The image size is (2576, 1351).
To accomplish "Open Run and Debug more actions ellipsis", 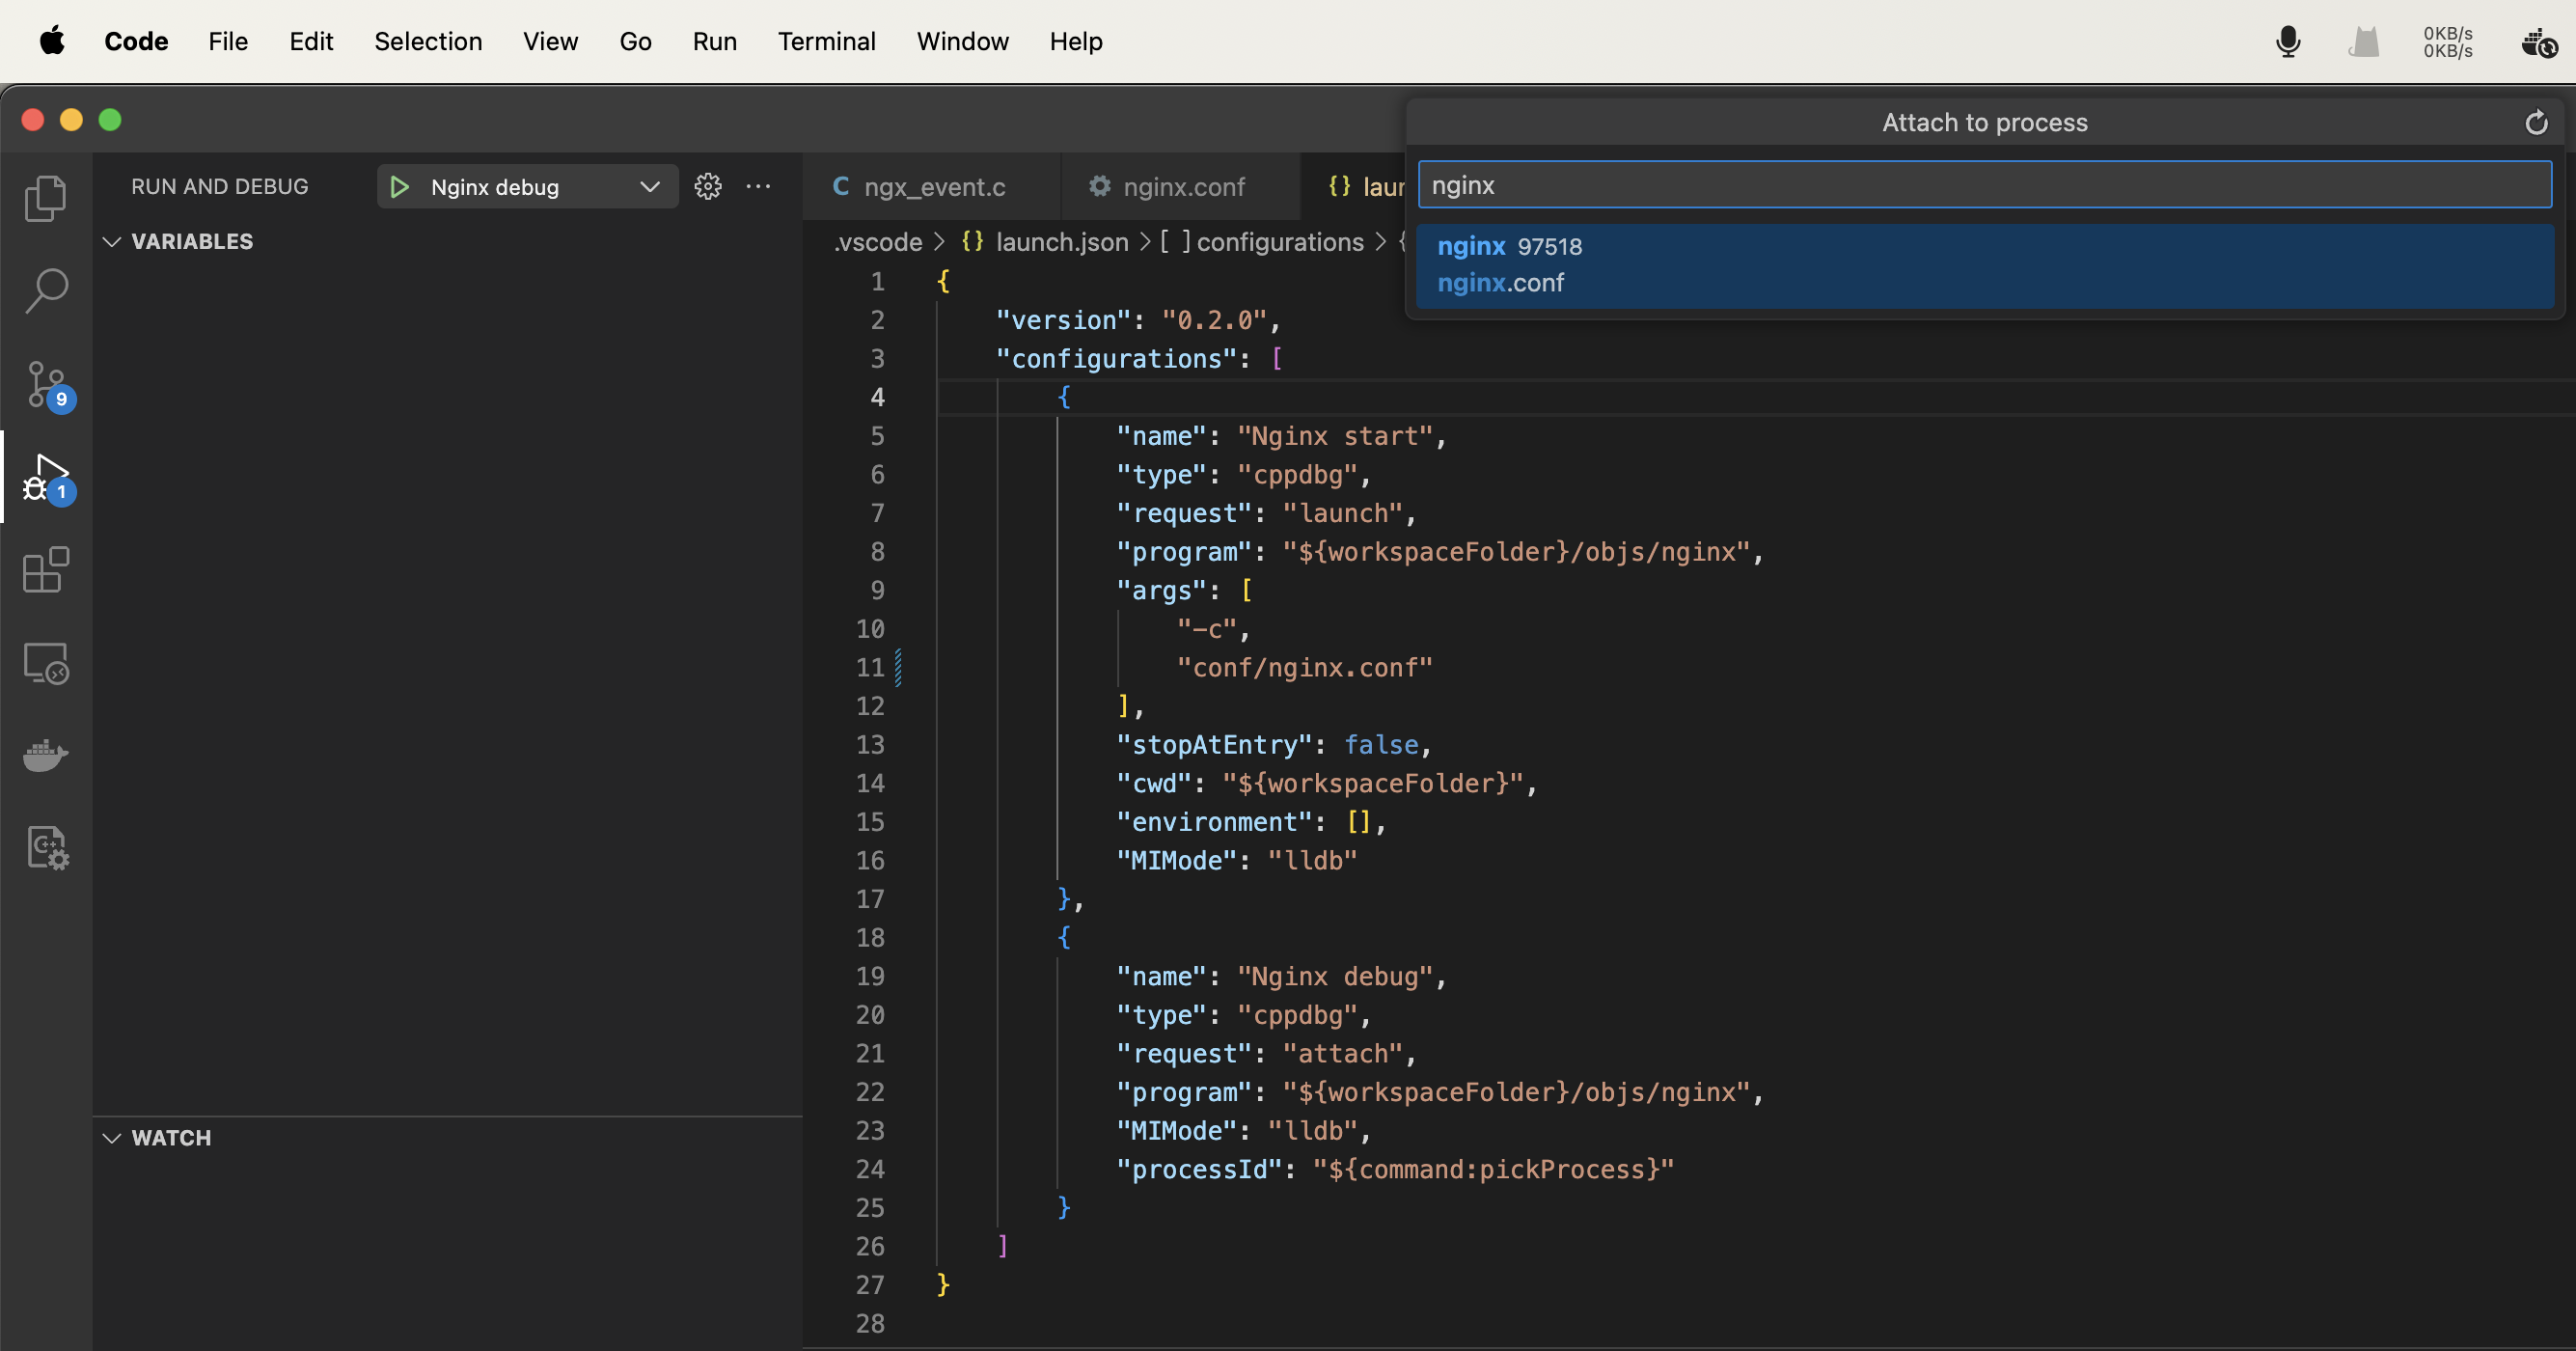I will tap(758, 186).
